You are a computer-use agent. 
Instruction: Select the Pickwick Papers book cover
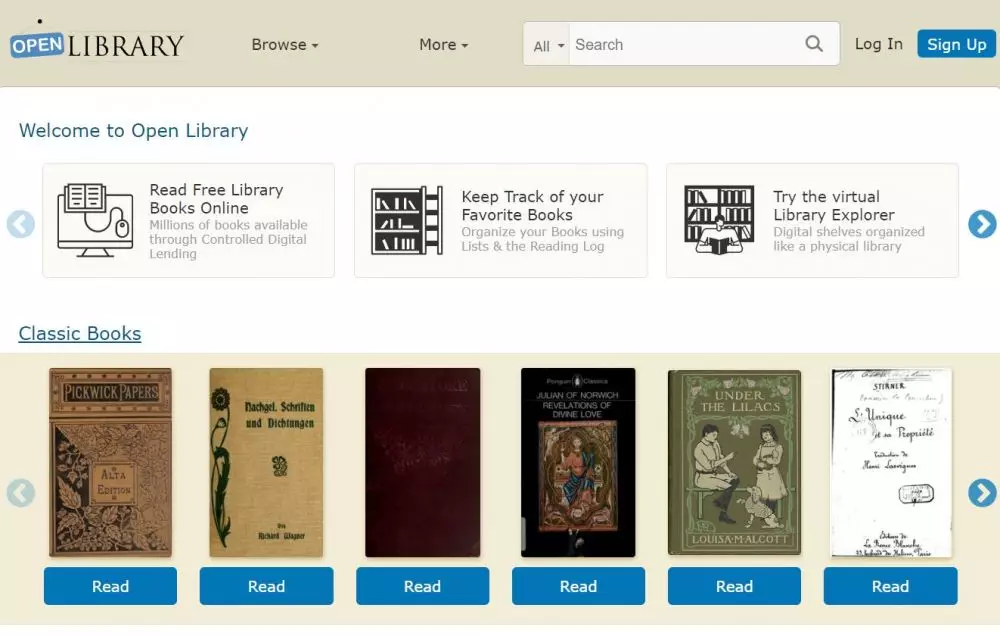pos(110,462)
